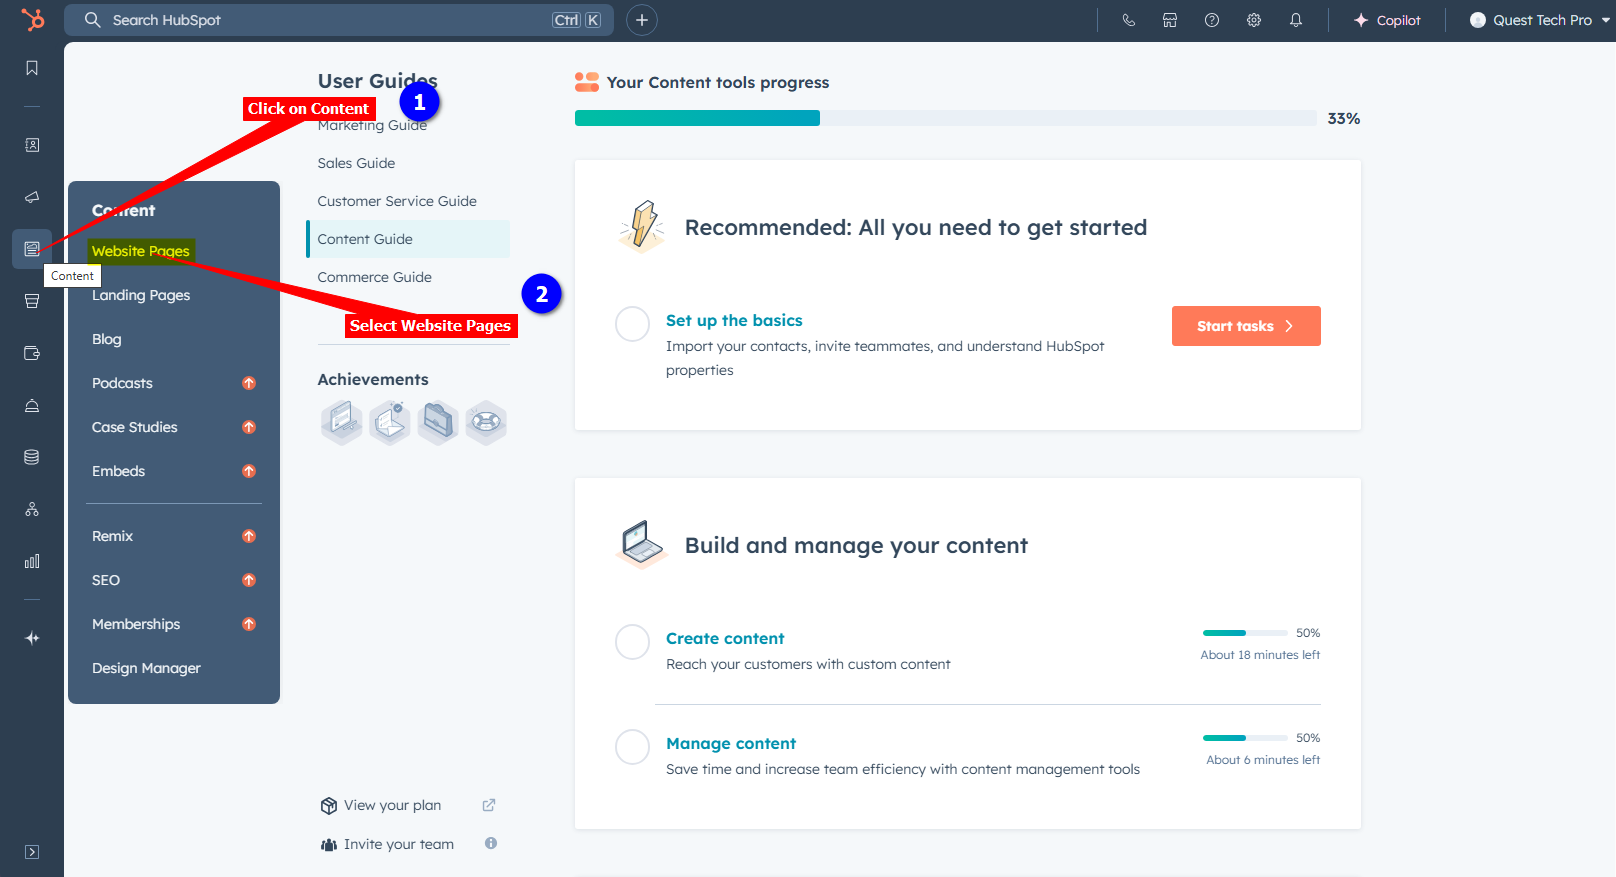1616x877 pixels.
Task: Open the Service bell sidebar icon
Action: [32, 405]
